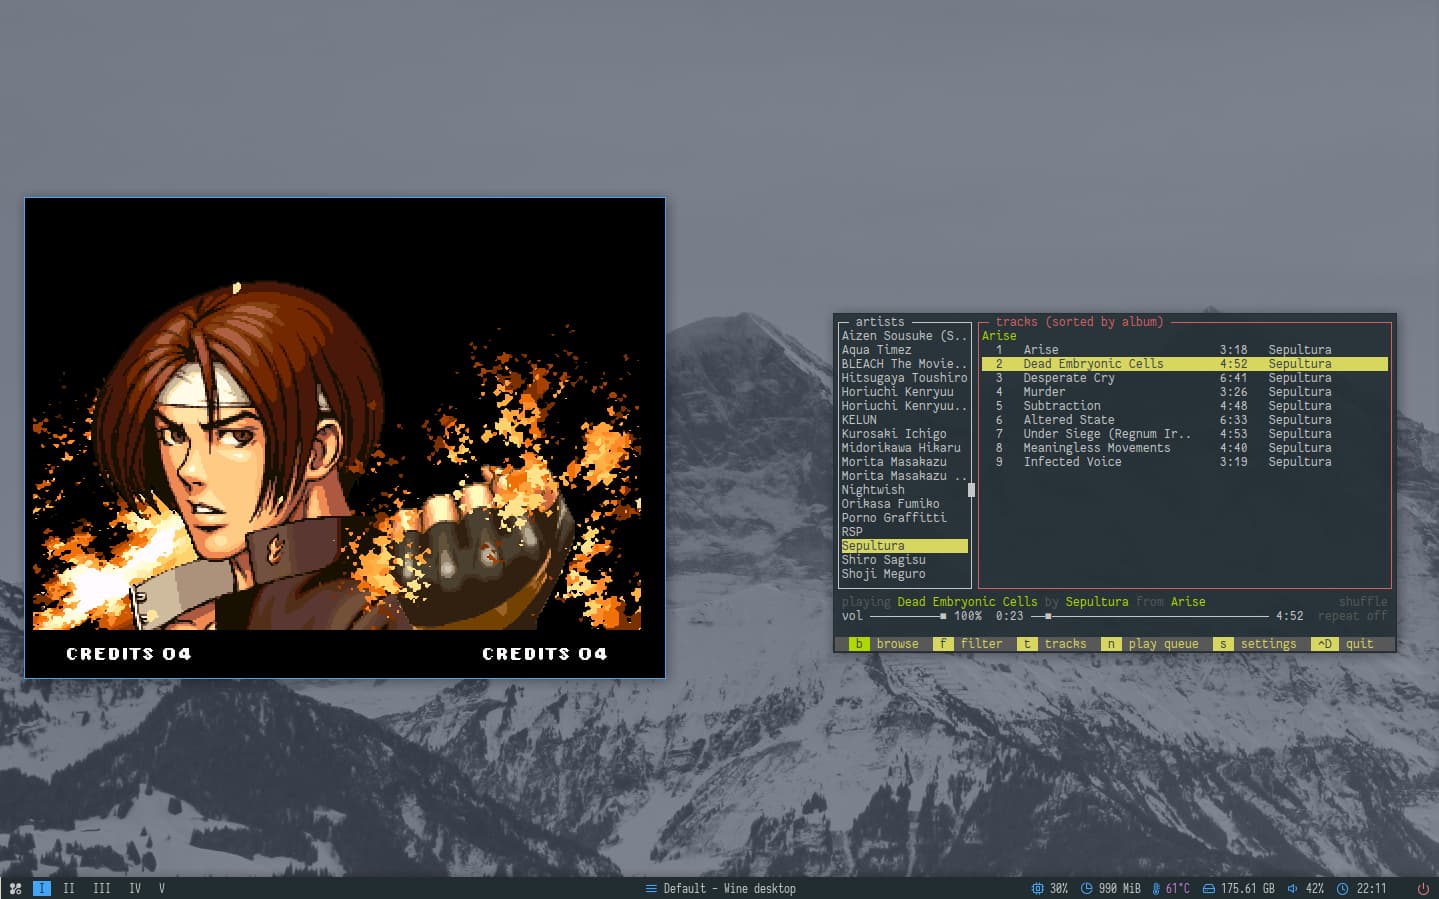
Task: Select track 'Infected Voice'
Action: click(x=1185, y=462)
